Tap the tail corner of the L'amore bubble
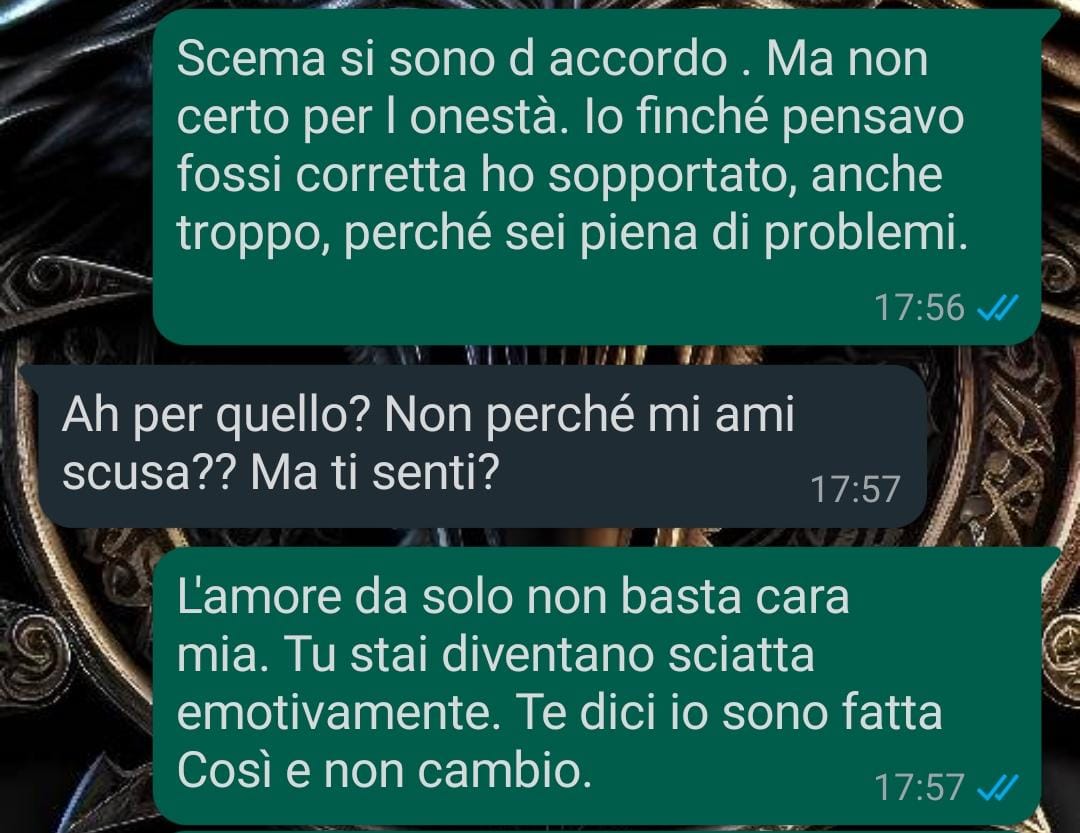The image size is (1080, 833). (1050, 559)
